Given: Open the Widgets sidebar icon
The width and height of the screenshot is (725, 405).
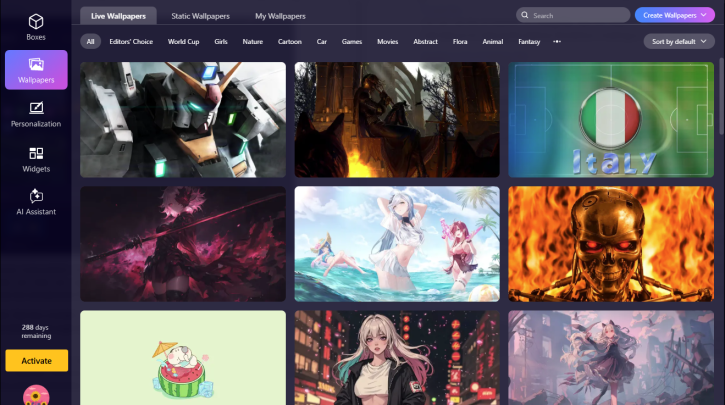Looking at the screenshot, I should point(36,153).
